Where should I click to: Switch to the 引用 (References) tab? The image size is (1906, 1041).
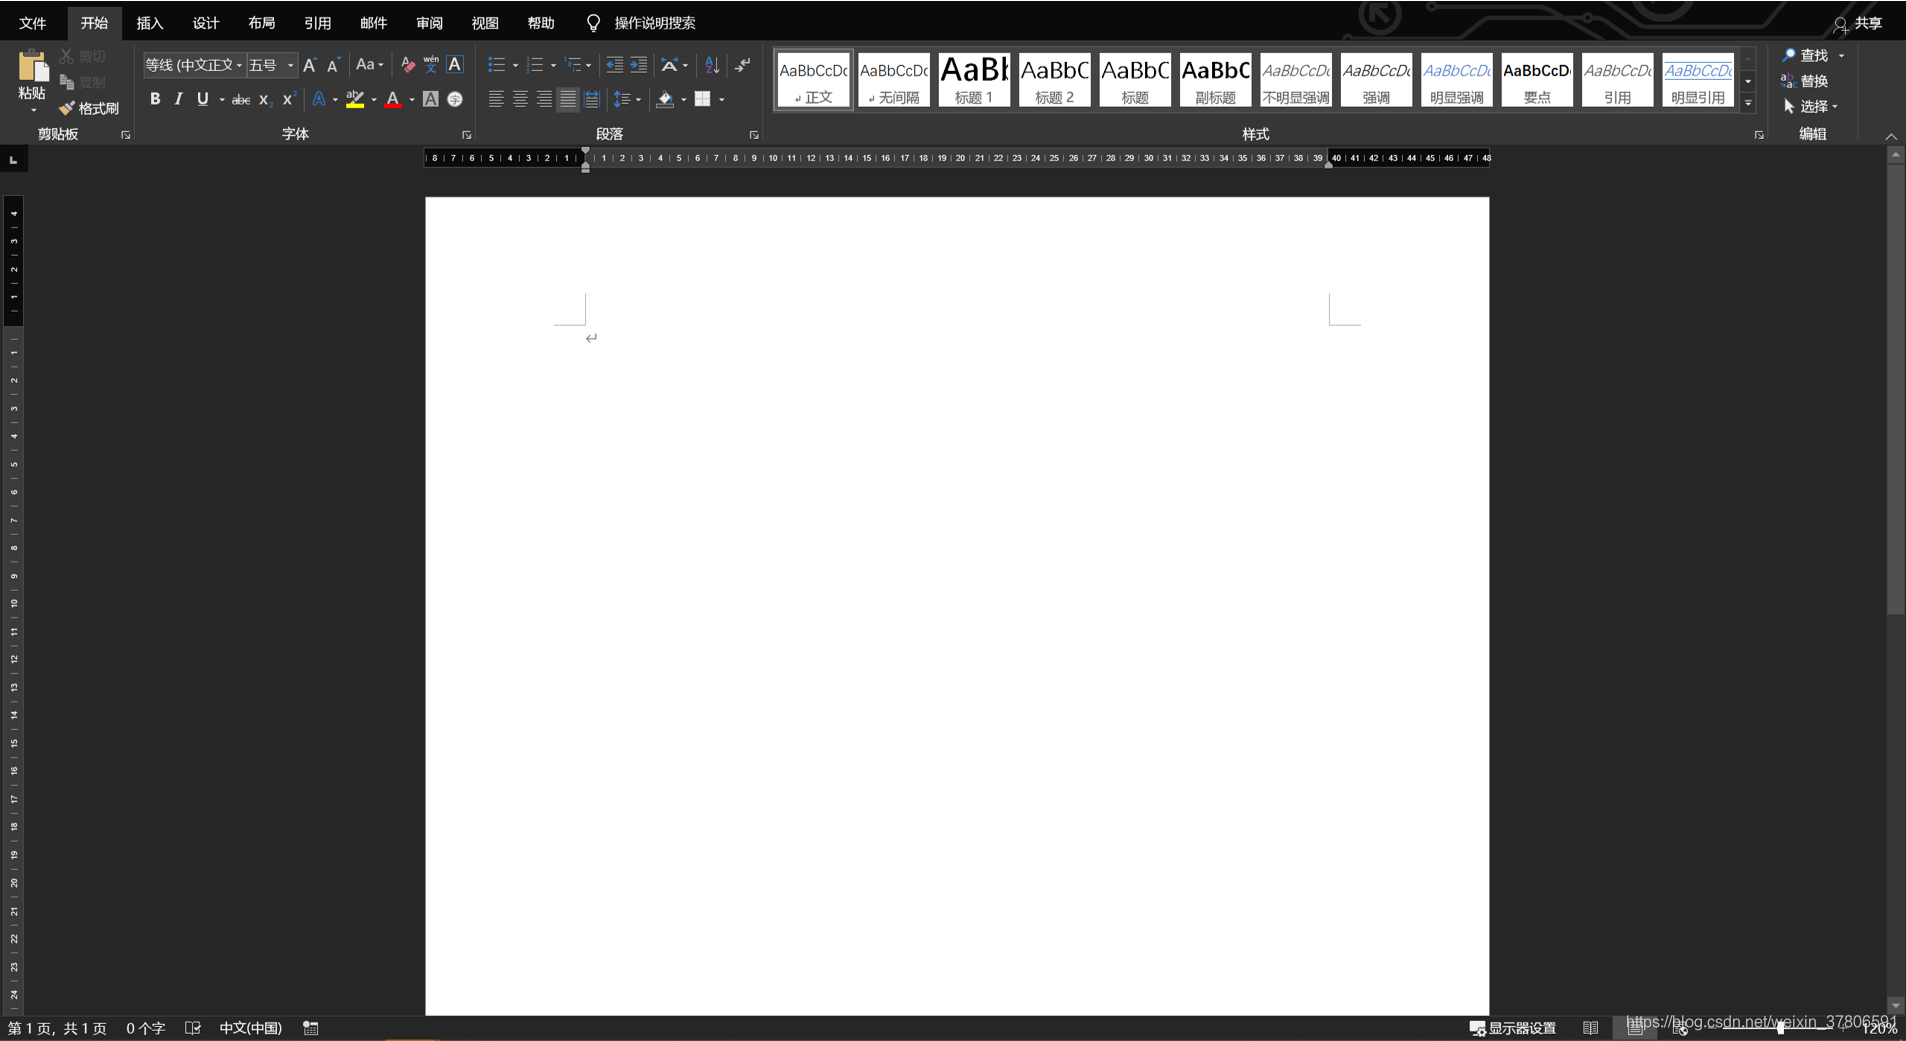tap(318, 22)
